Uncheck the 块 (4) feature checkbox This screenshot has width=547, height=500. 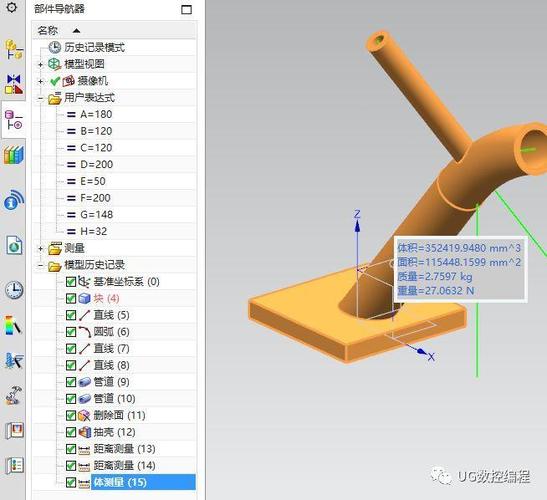pos(71,299)
